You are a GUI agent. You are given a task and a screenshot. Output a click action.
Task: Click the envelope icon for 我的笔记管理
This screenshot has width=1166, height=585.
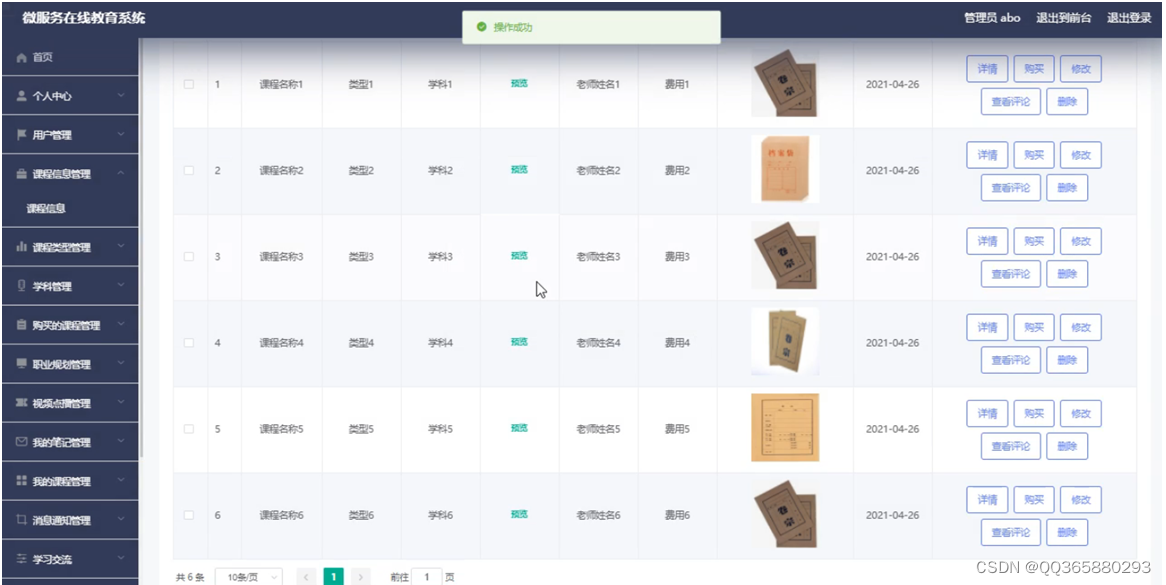tap(20, 440)
